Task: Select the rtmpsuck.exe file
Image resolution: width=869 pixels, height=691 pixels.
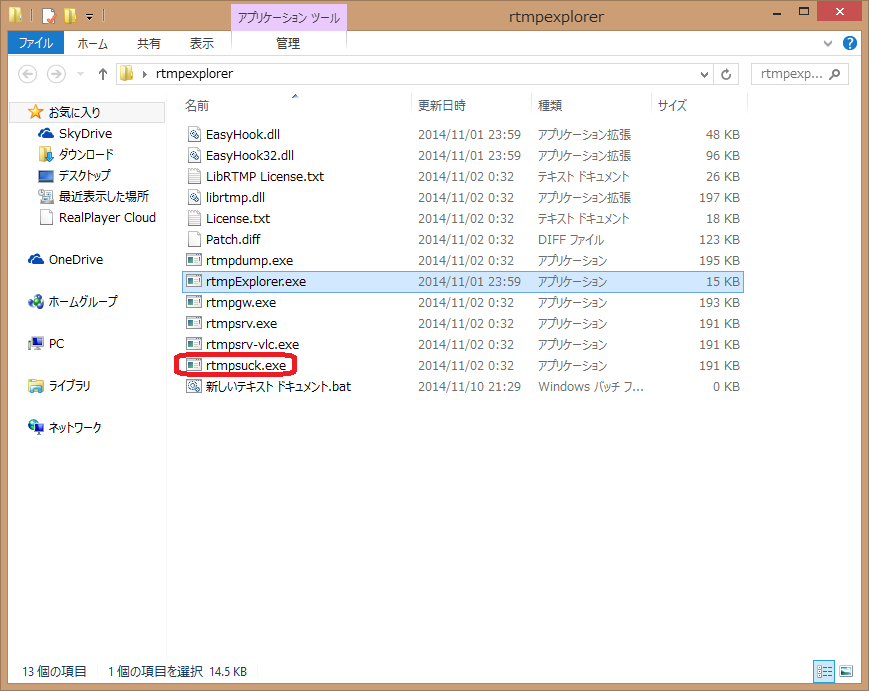Action: tap(245, 365)
